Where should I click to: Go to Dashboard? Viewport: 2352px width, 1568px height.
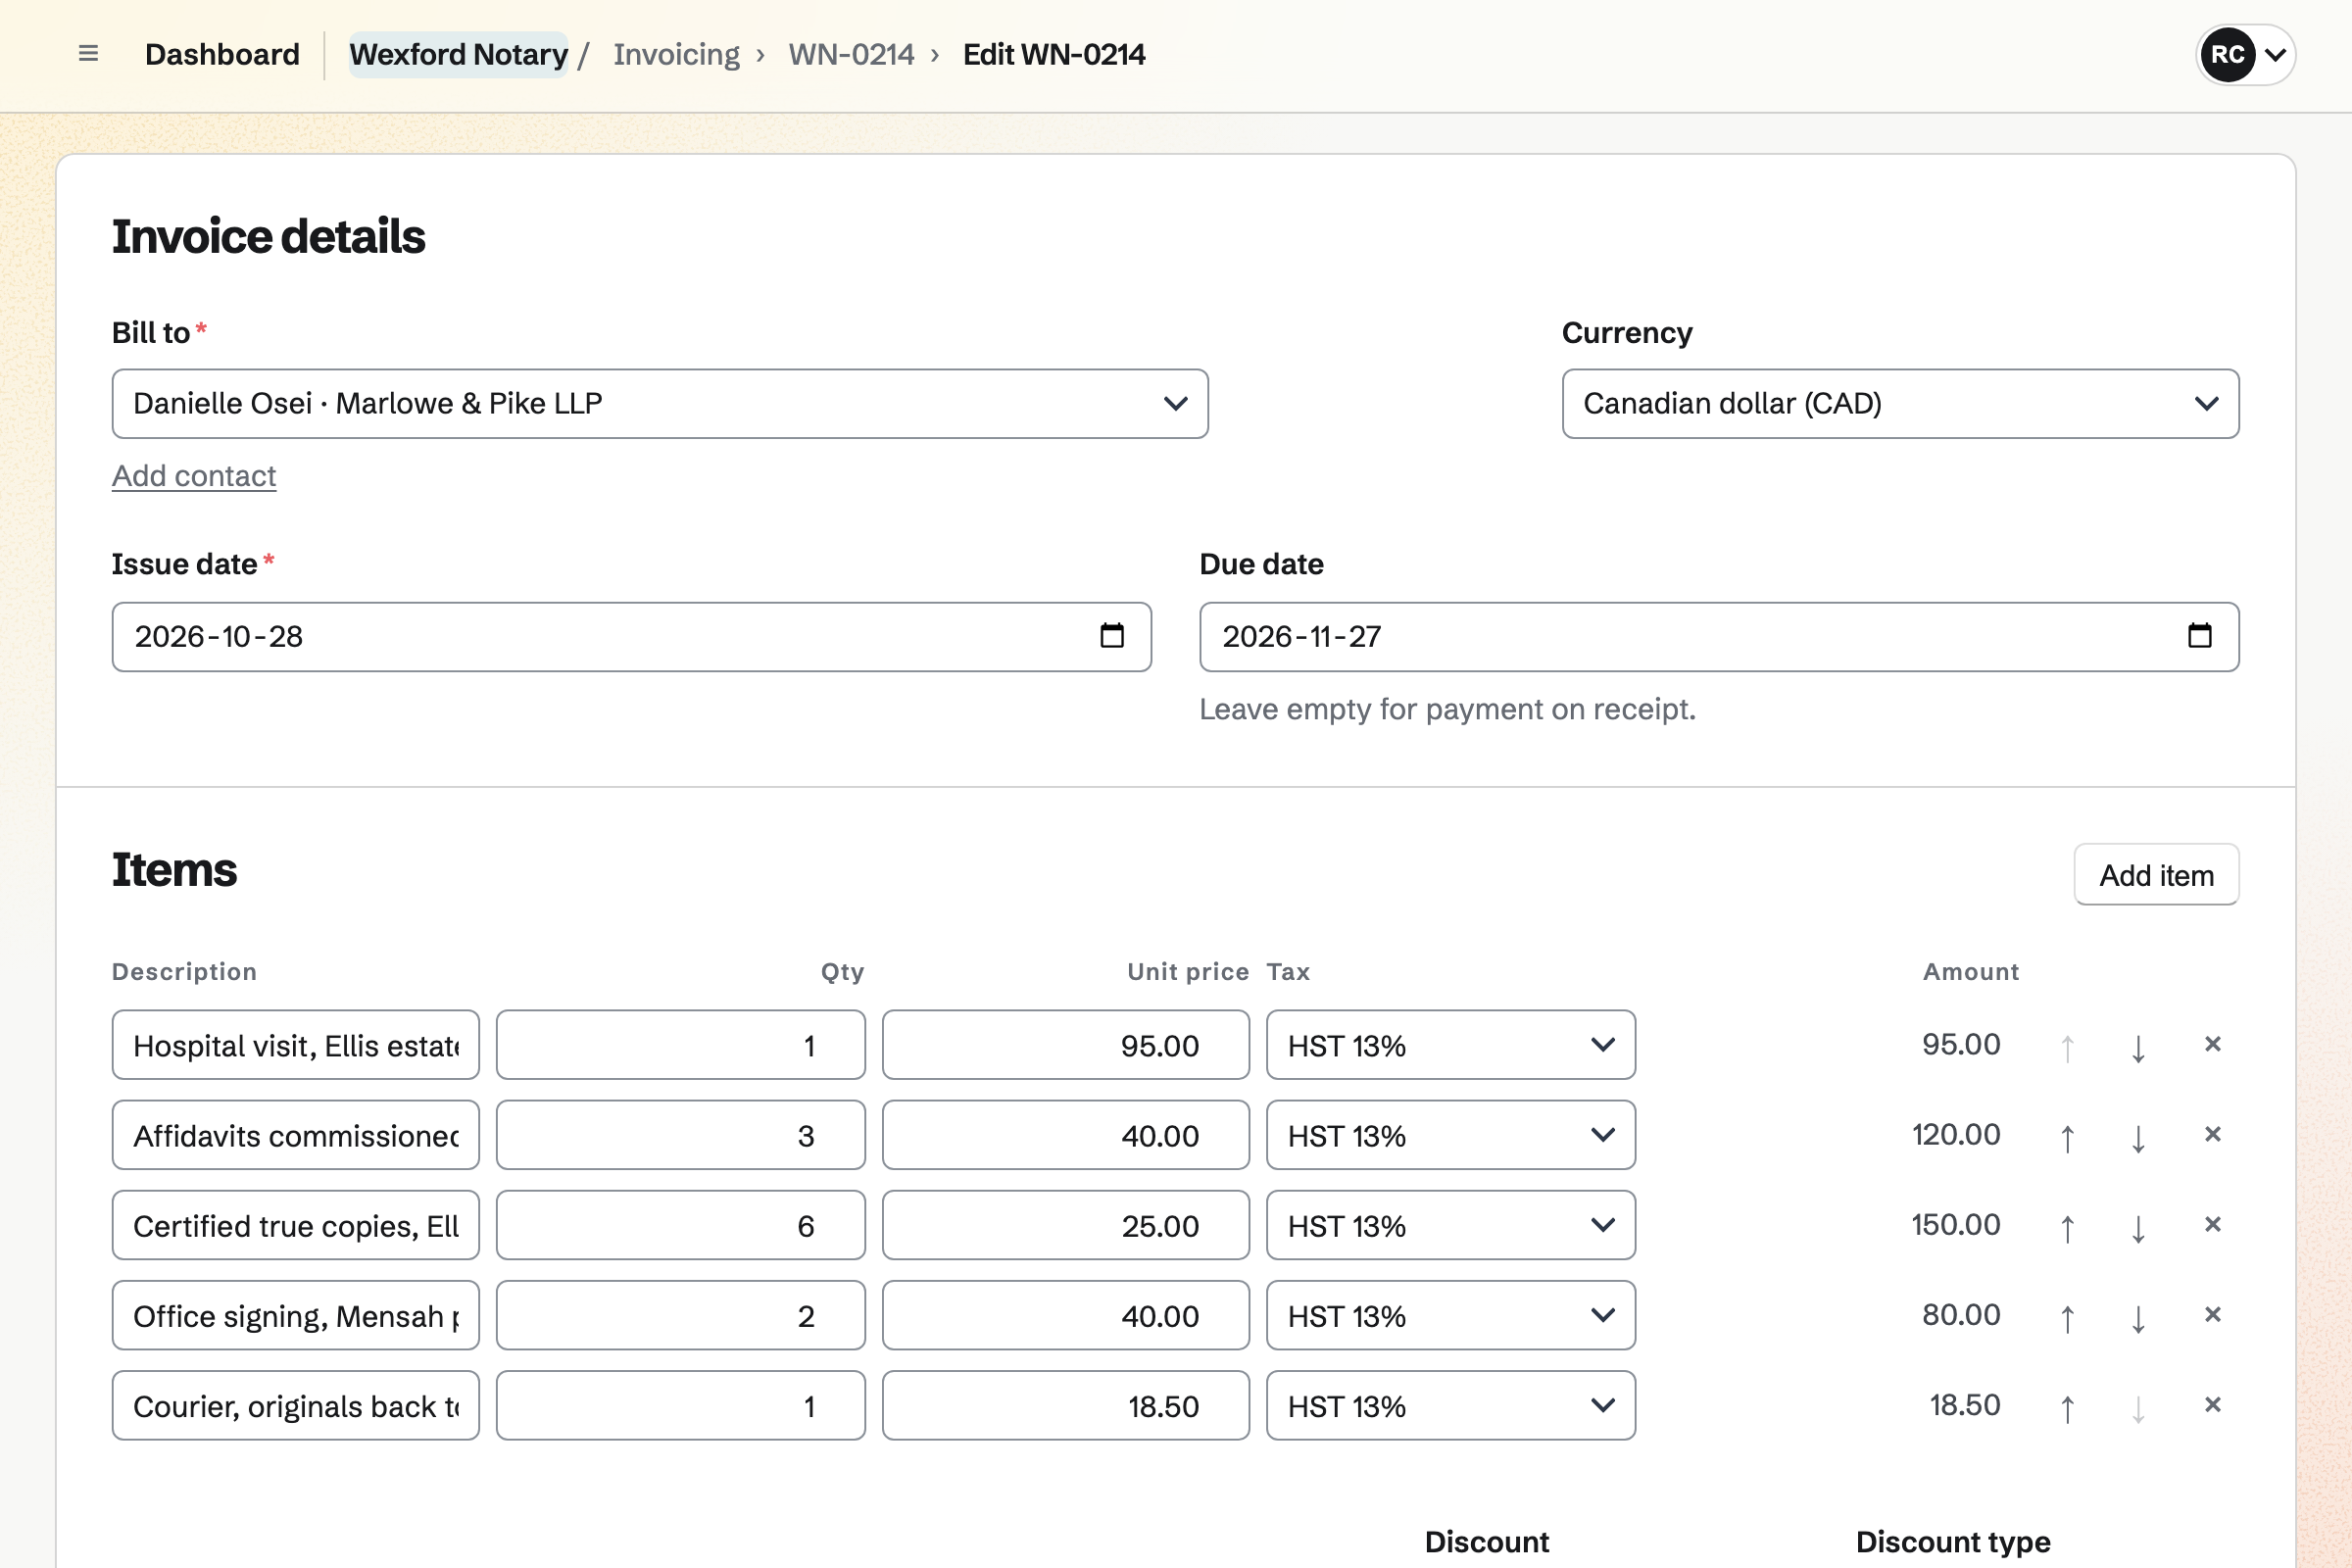[222, 54]
